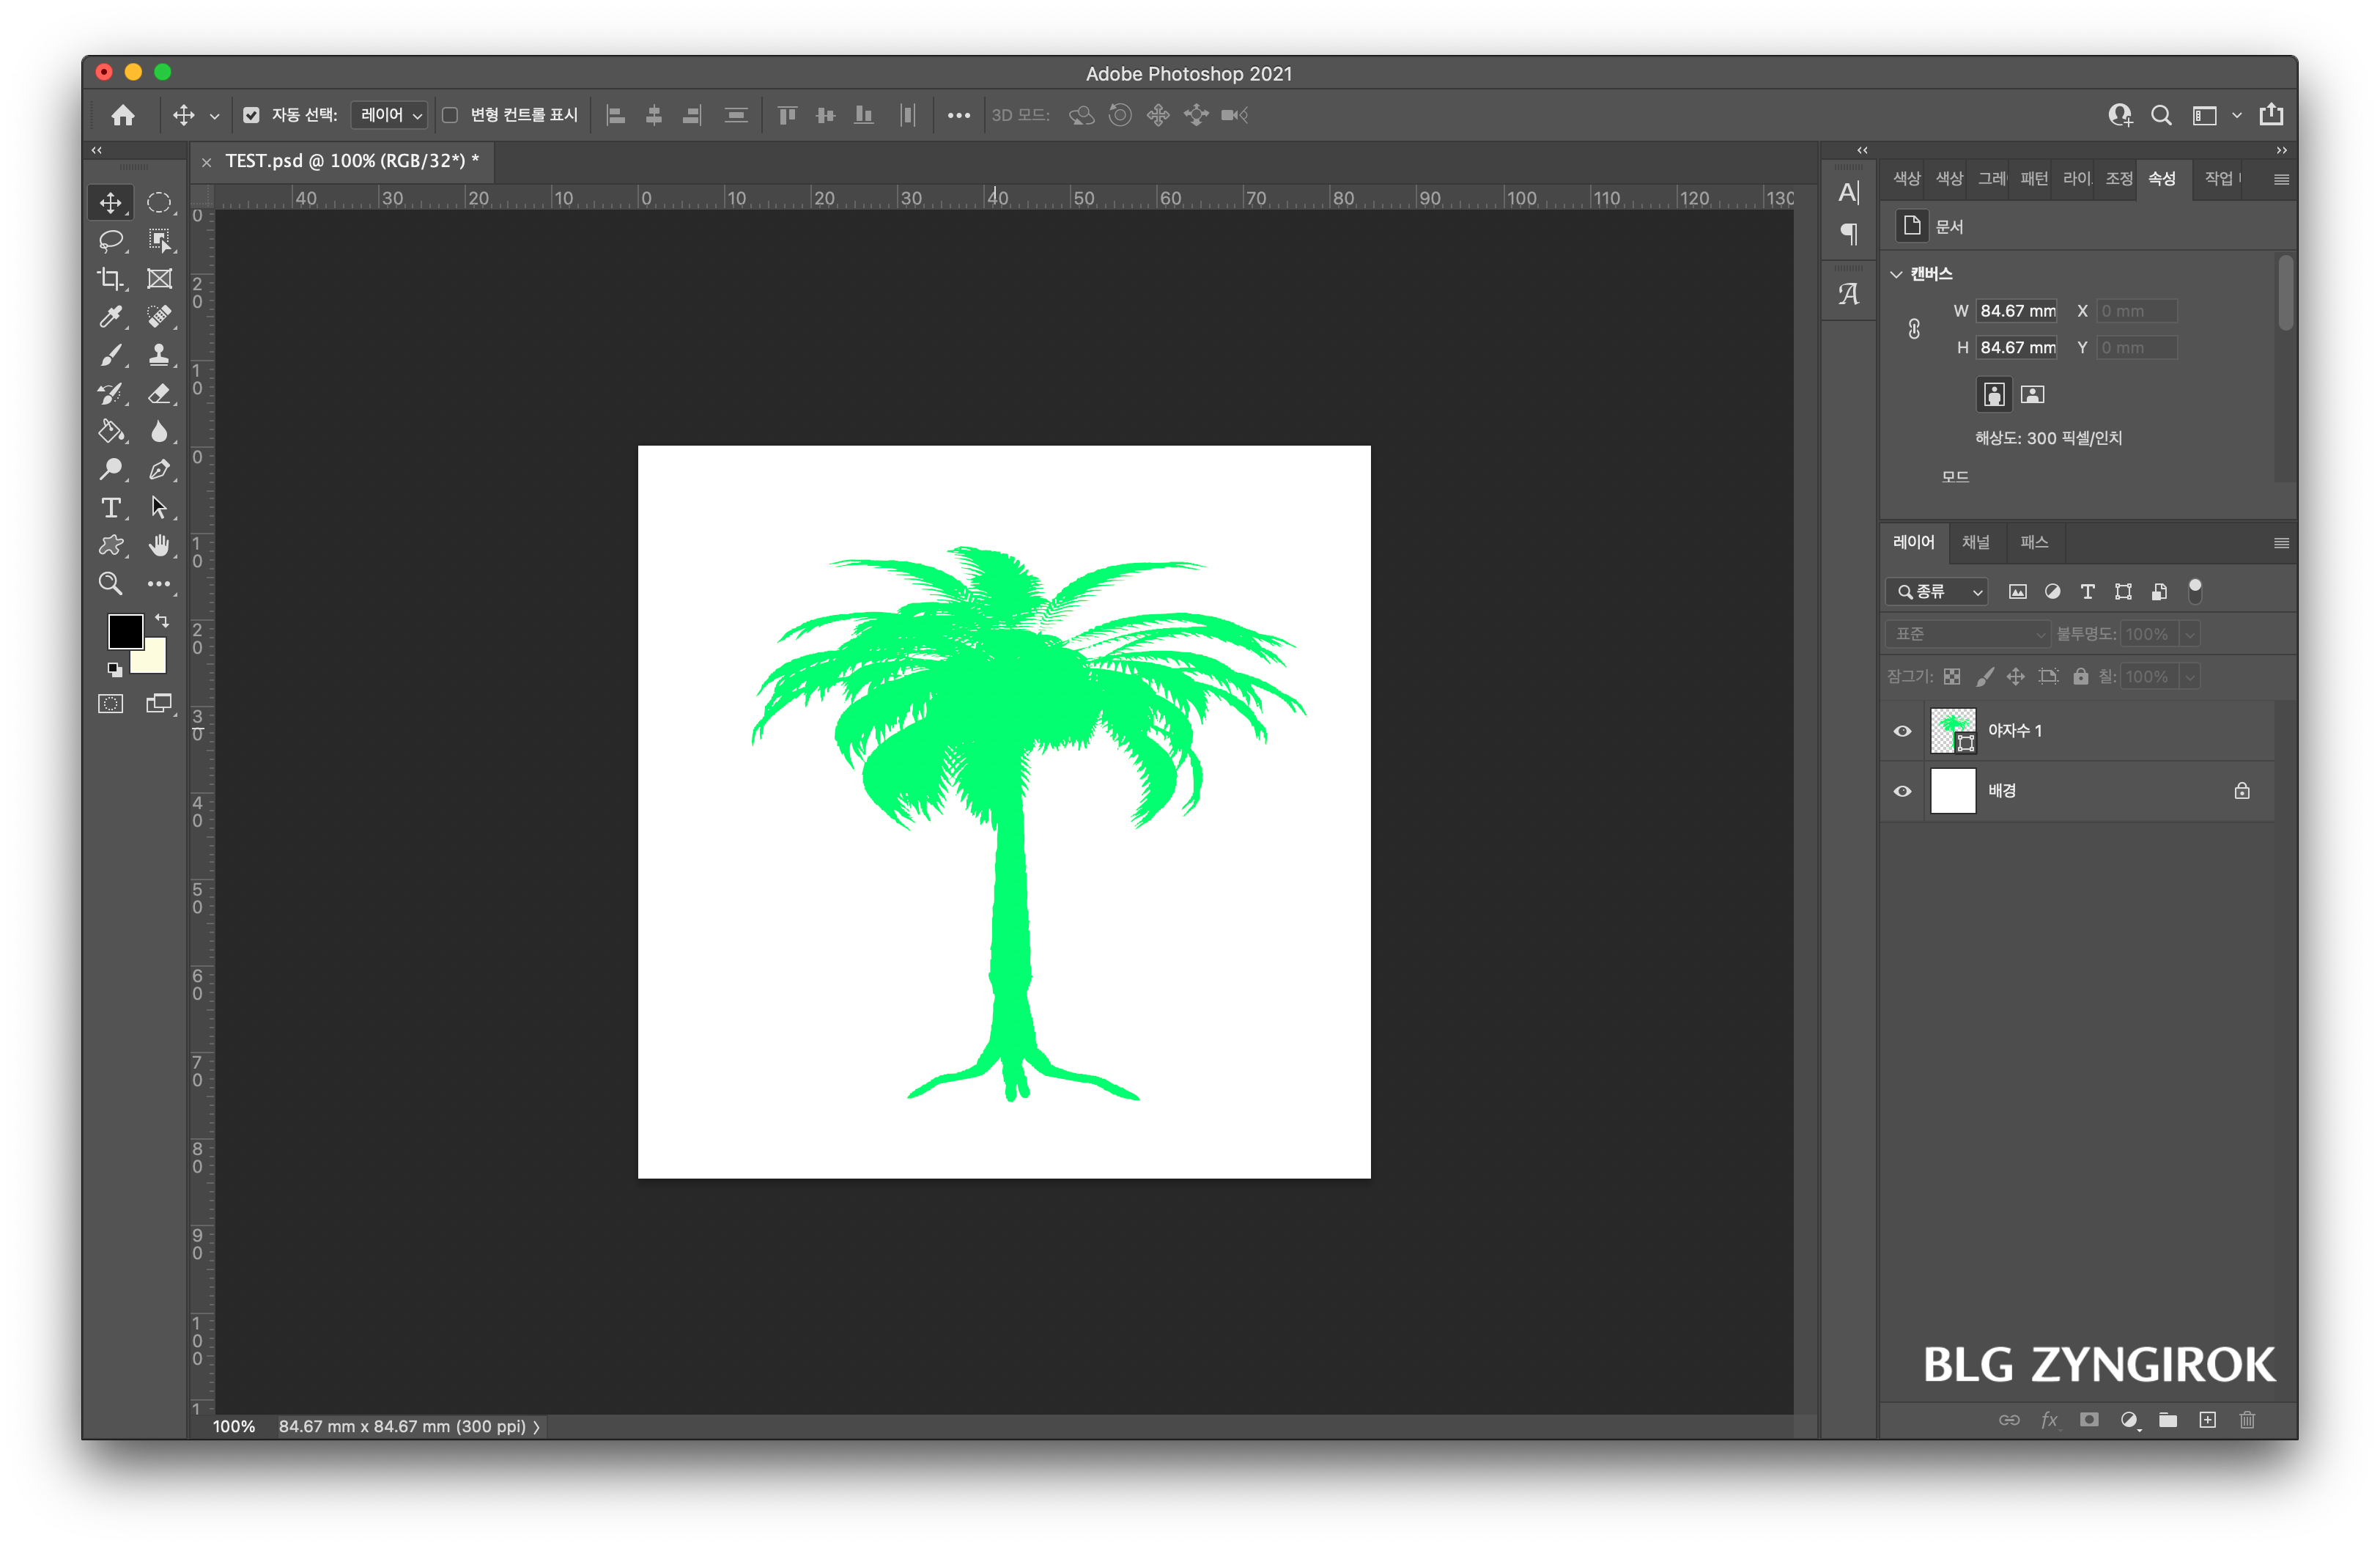Select the Eraser tool
This screenshot has width=2380, height=1548.
(x=159, y=394)
